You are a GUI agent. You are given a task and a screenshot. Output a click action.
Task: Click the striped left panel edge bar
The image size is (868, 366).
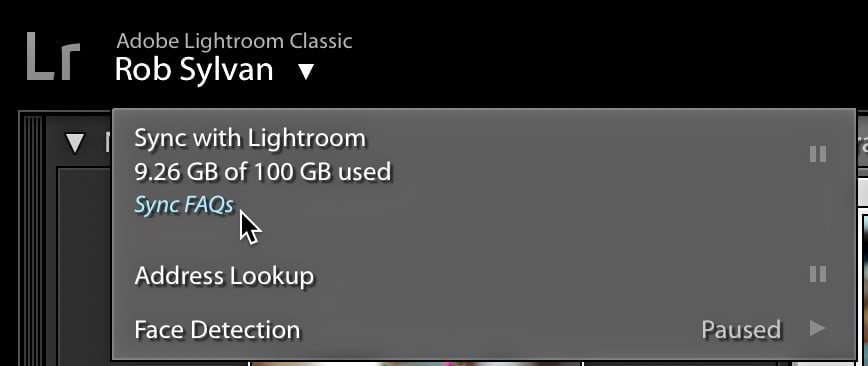[x=33, y=240]
